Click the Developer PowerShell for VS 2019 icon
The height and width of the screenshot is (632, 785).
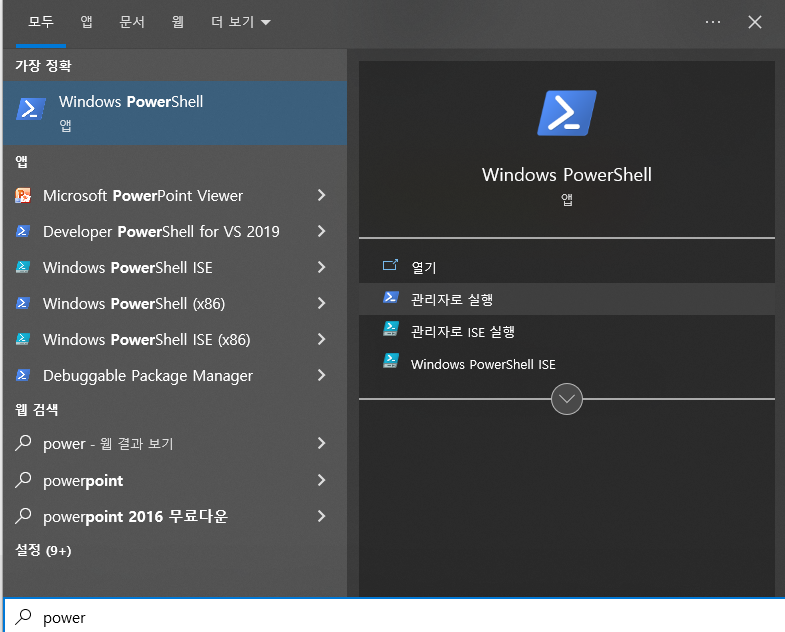pos(23,231)
